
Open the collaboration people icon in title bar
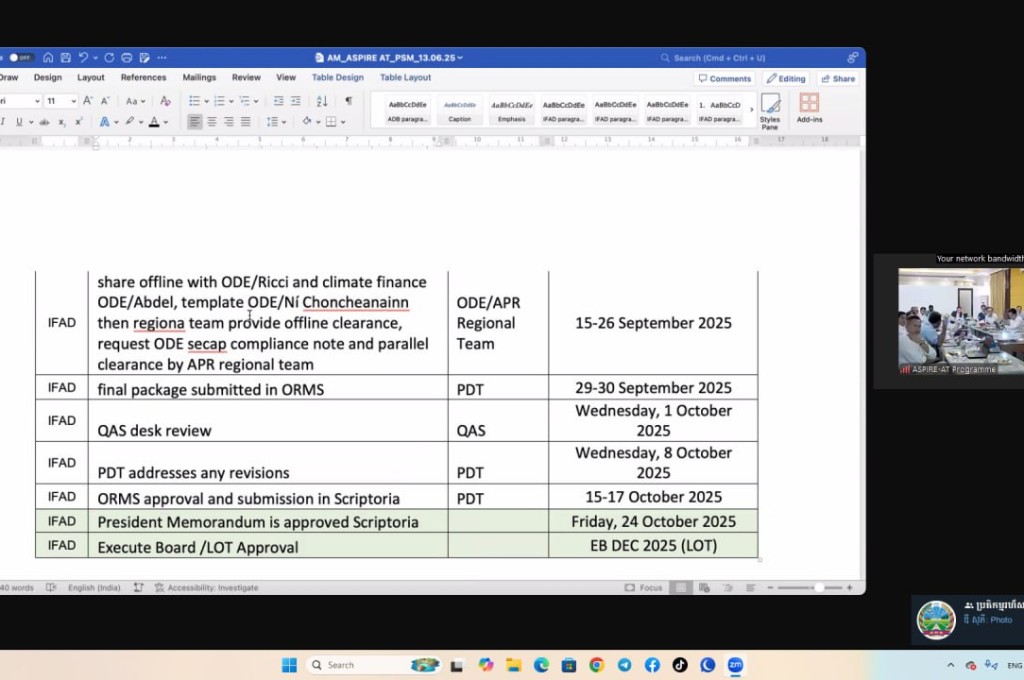852,57
